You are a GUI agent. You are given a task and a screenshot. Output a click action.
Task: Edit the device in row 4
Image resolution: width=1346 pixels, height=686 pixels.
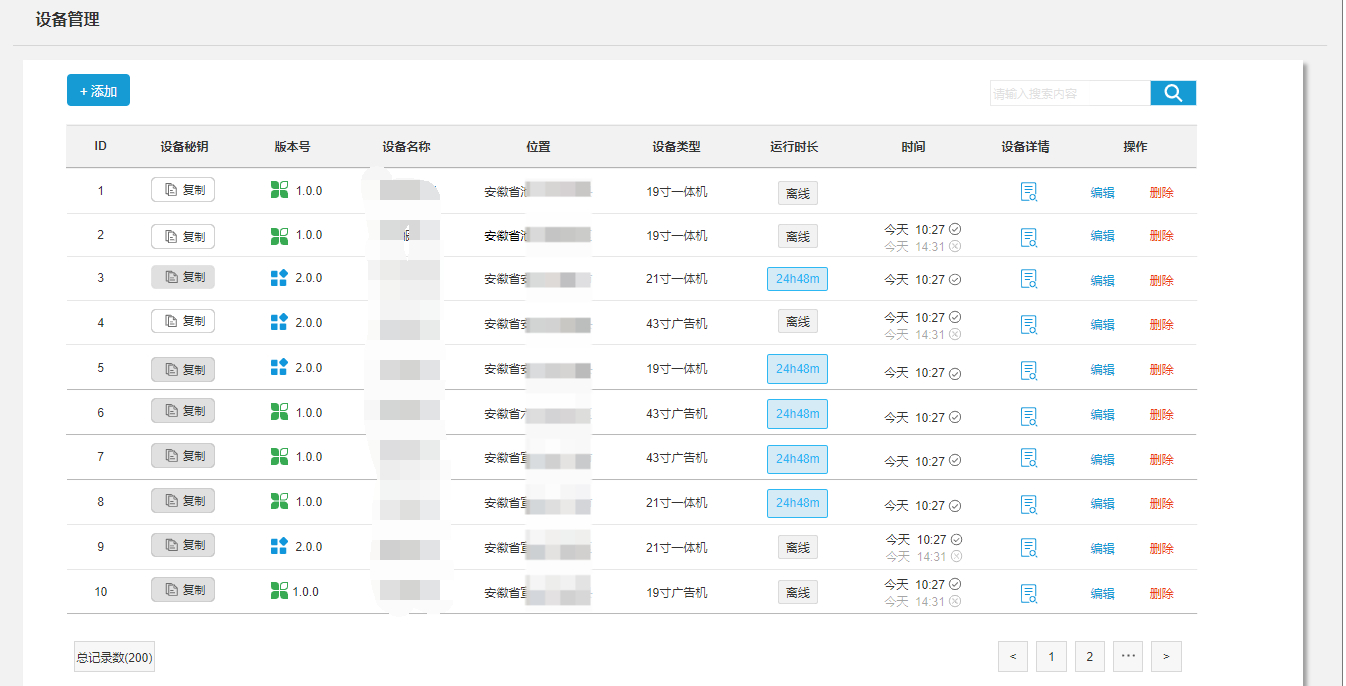[x=1102, y=324]
